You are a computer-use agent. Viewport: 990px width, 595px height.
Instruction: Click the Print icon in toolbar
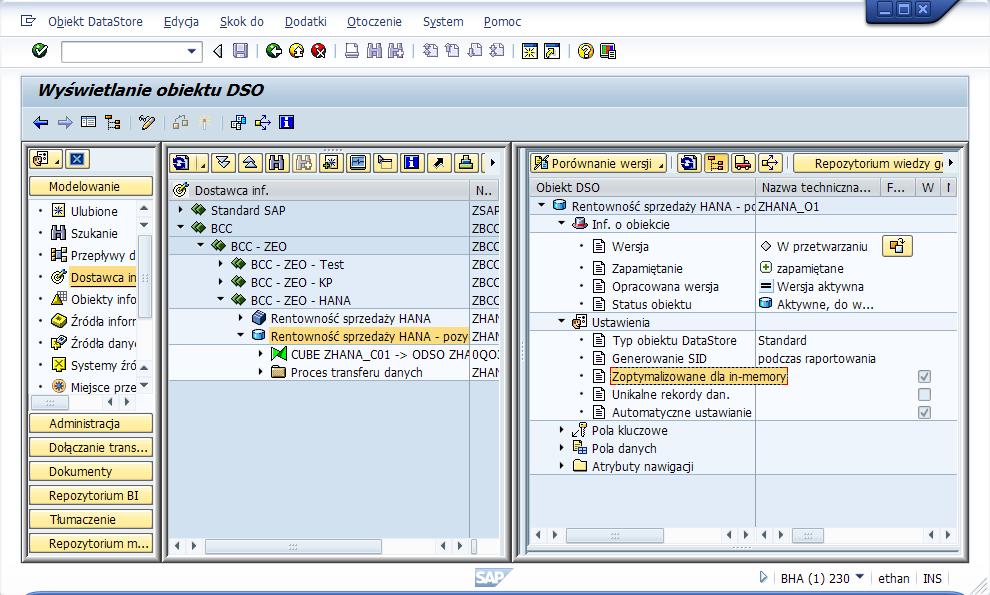[x=352, y=51]
